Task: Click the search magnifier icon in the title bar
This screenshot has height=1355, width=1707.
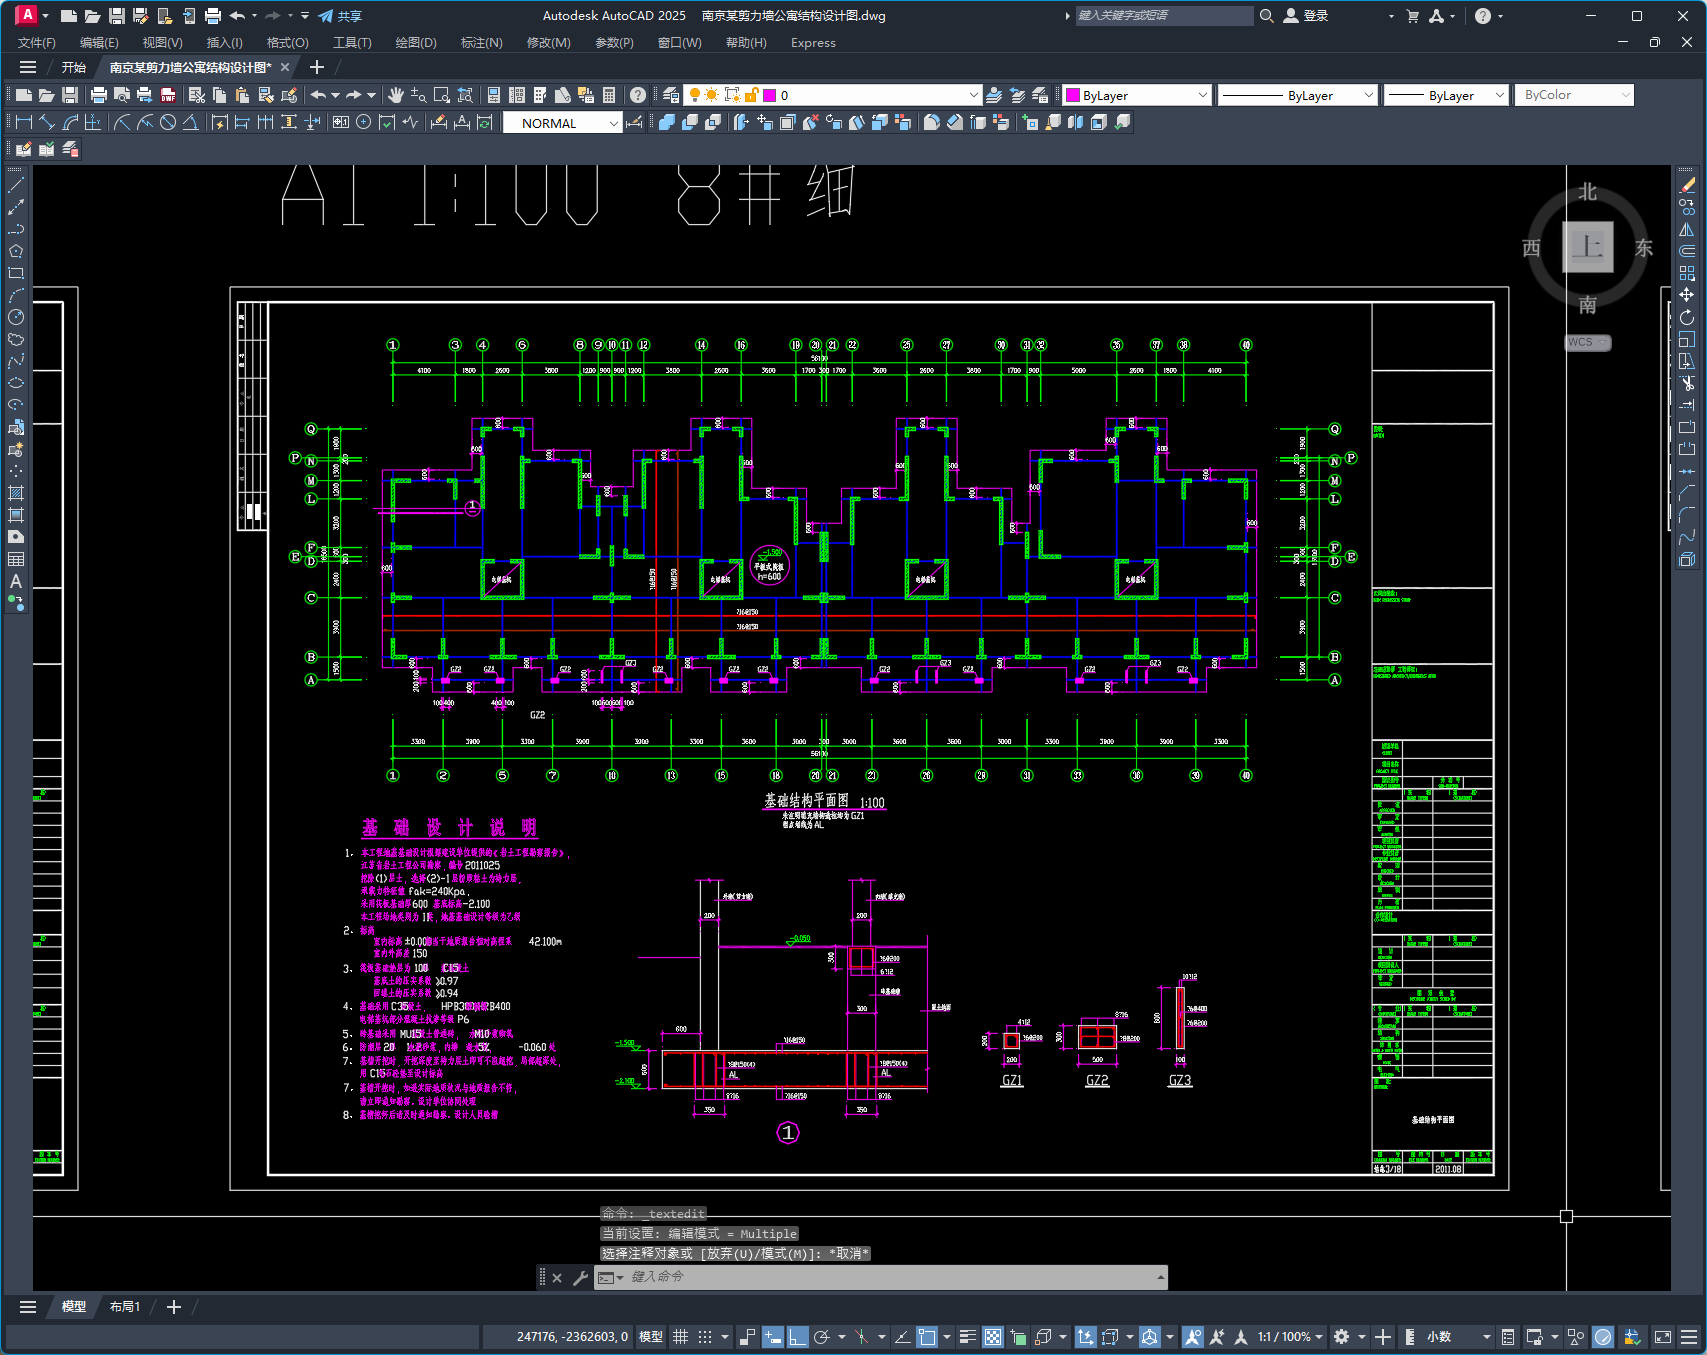Action: [x=1266, y=16]
